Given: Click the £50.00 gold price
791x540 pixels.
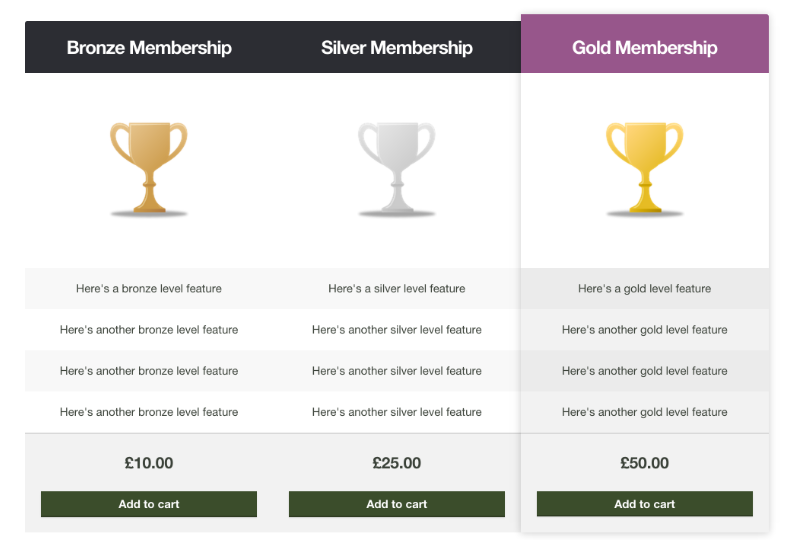Looking at the screenshot, I should [x=645, y=463].
